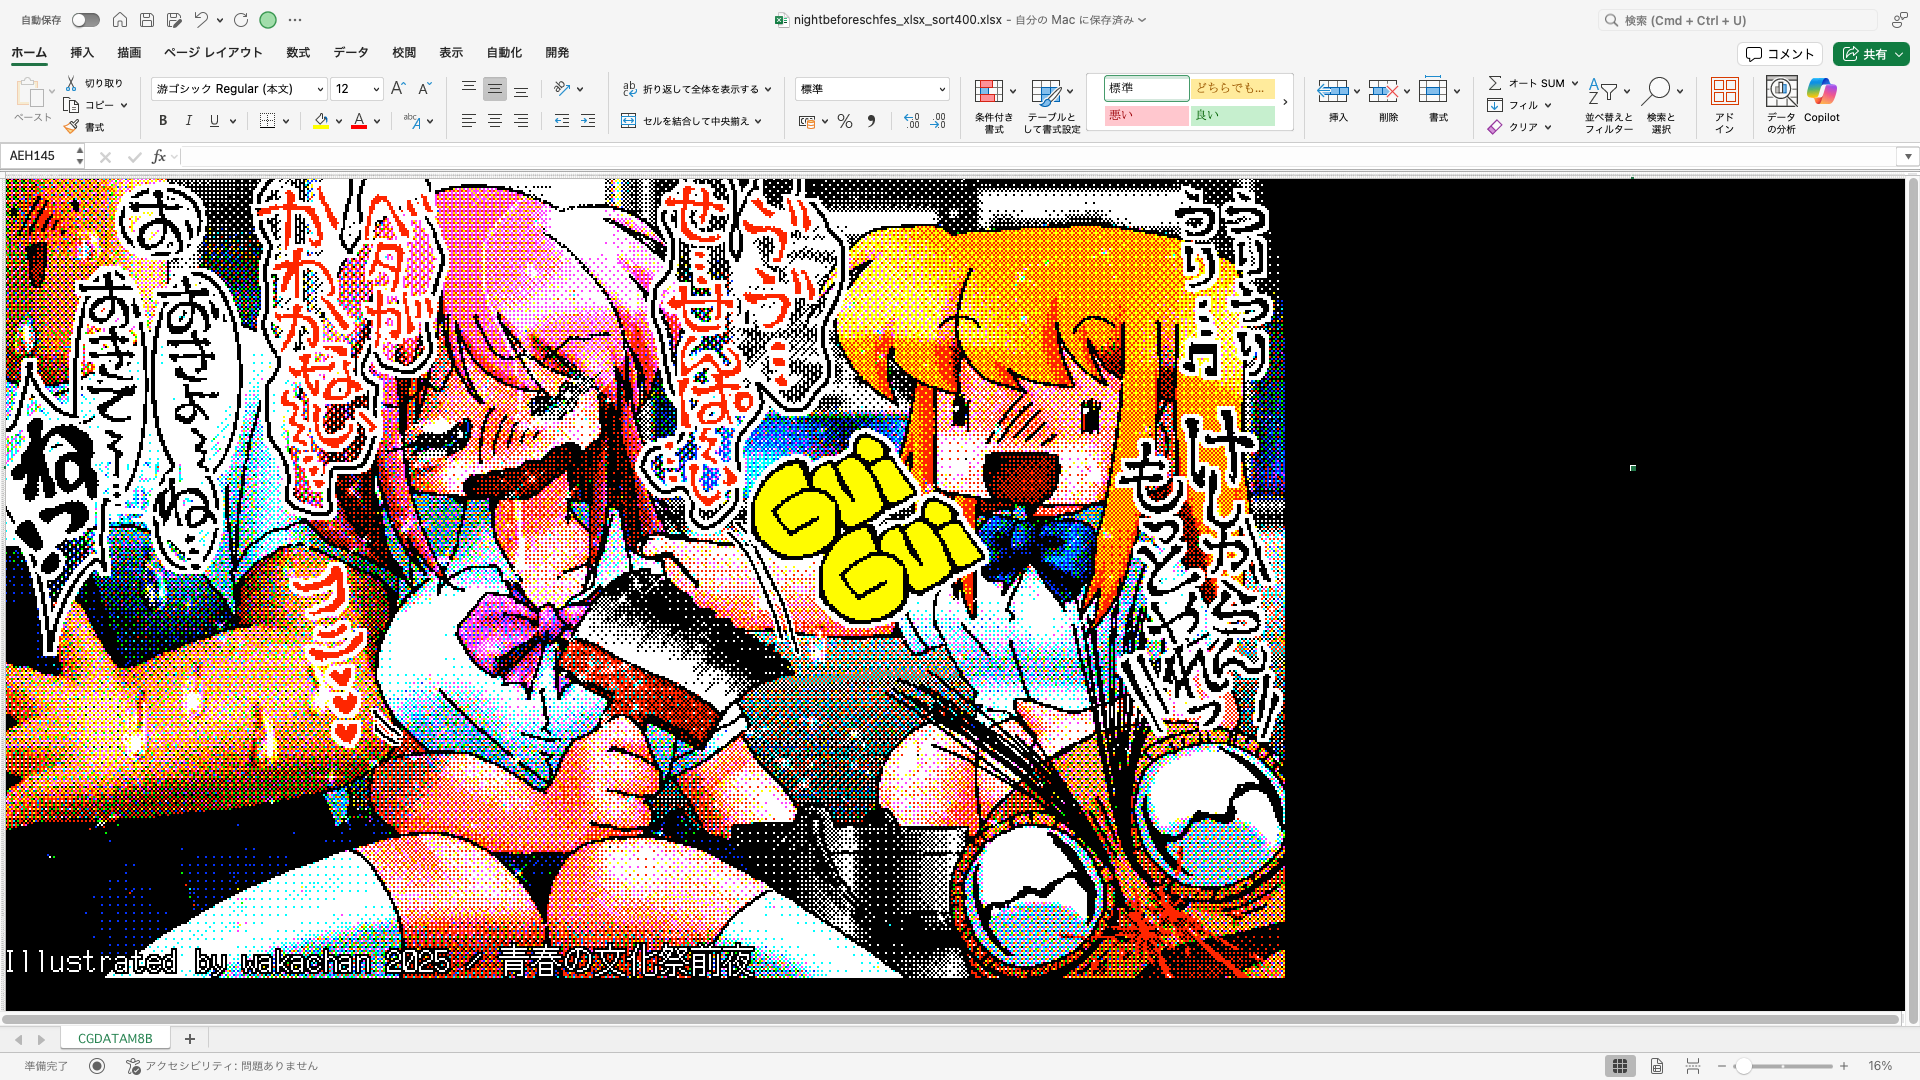
Task: Open the conditional formatting (条件付き書式) options
Action: tap(991, 104)
